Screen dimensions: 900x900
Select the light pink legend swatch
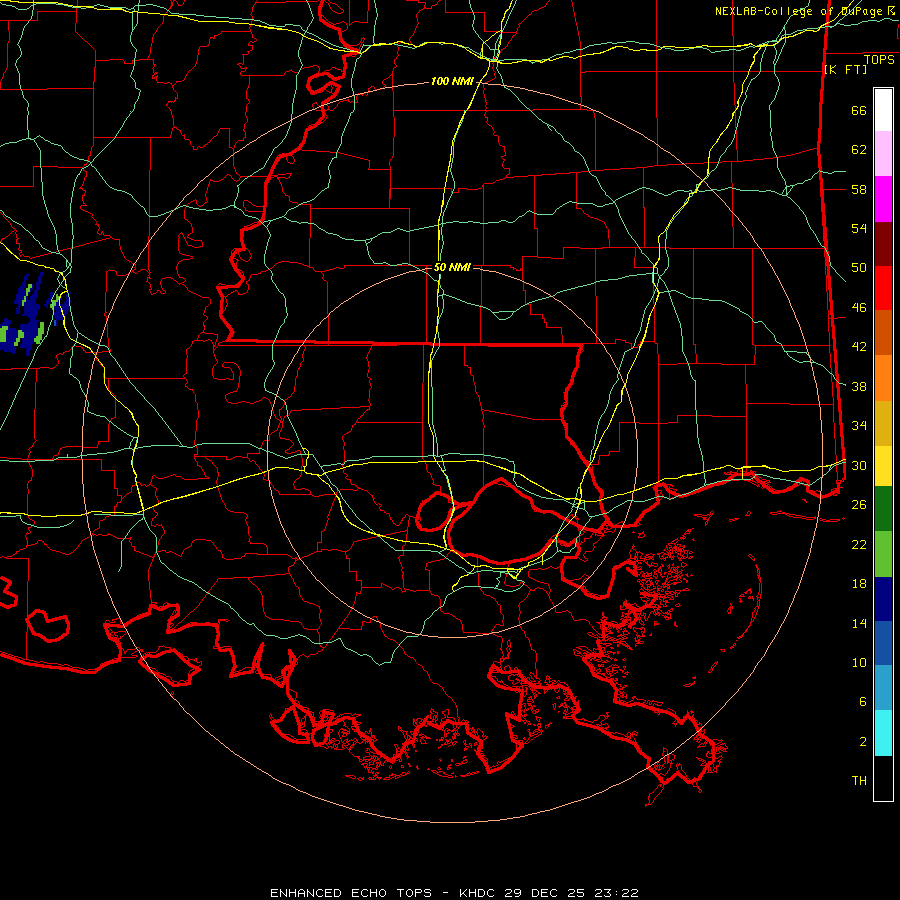pos(883,154)
